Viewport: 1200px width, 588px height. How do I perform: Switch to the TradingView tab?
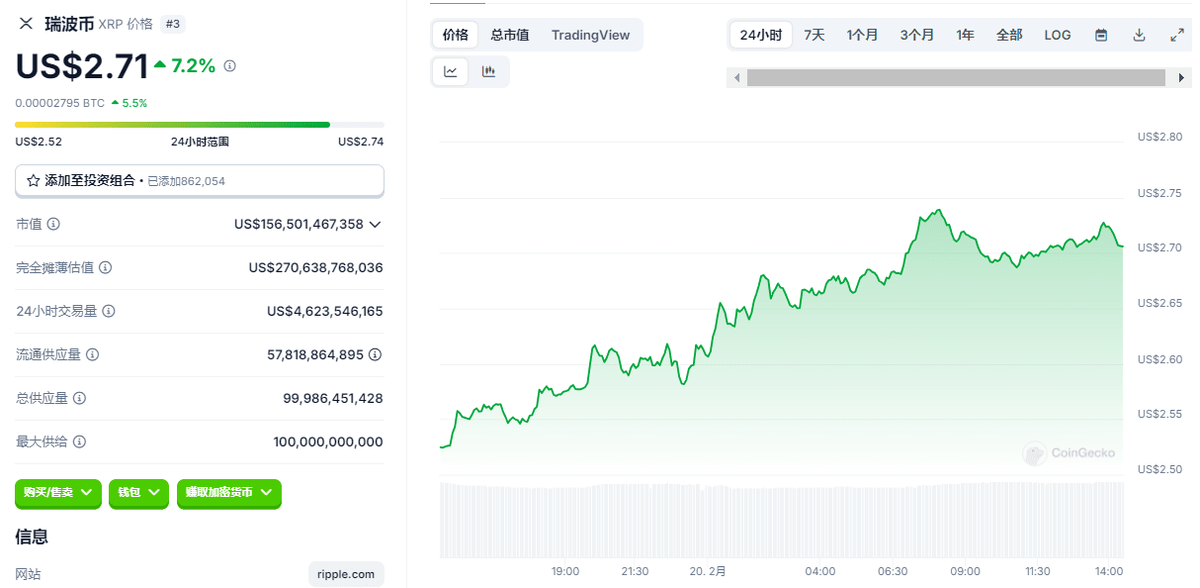[590, 35]
